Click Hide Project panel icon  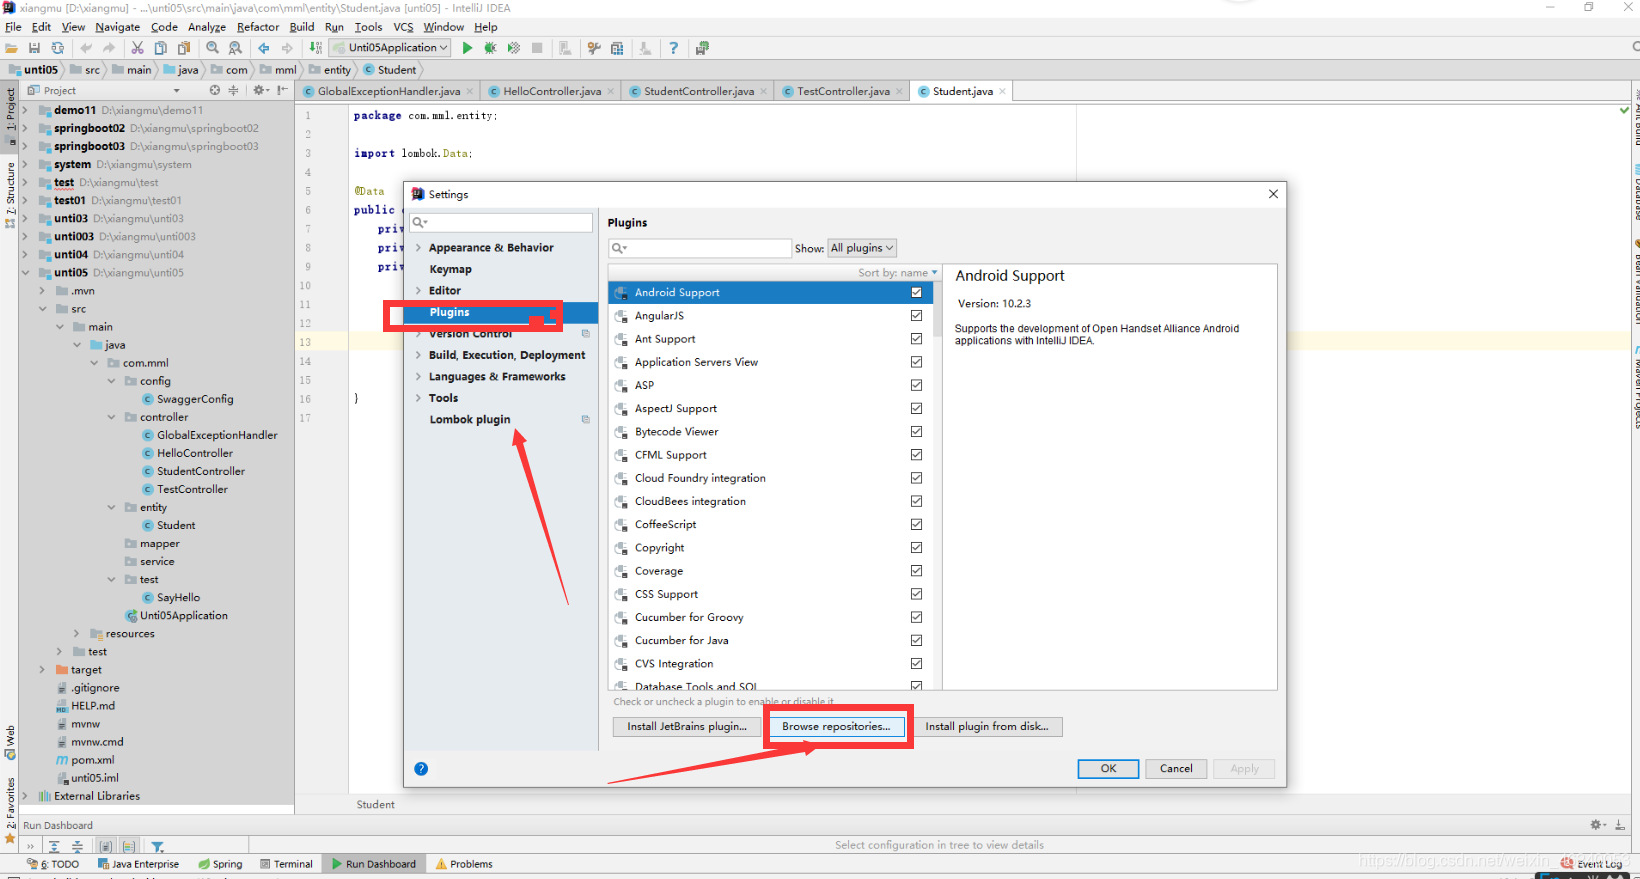282,90
